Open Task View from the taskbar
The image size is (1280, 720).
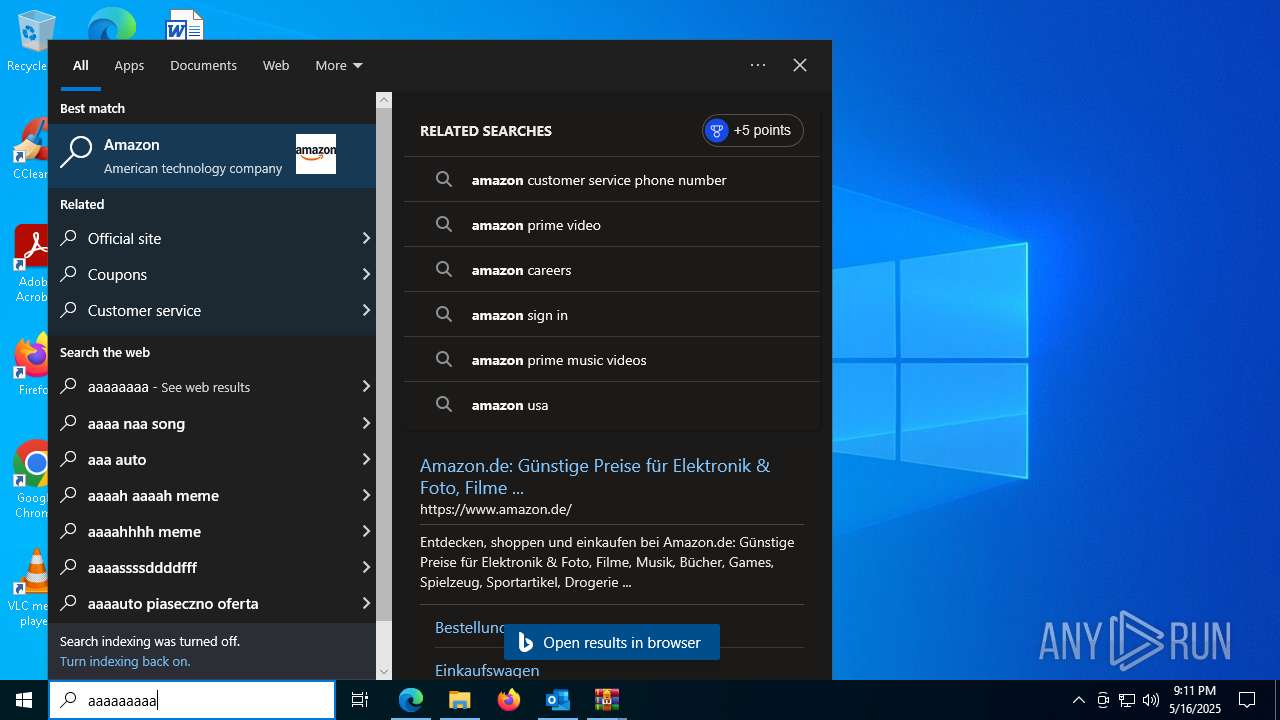360,700
